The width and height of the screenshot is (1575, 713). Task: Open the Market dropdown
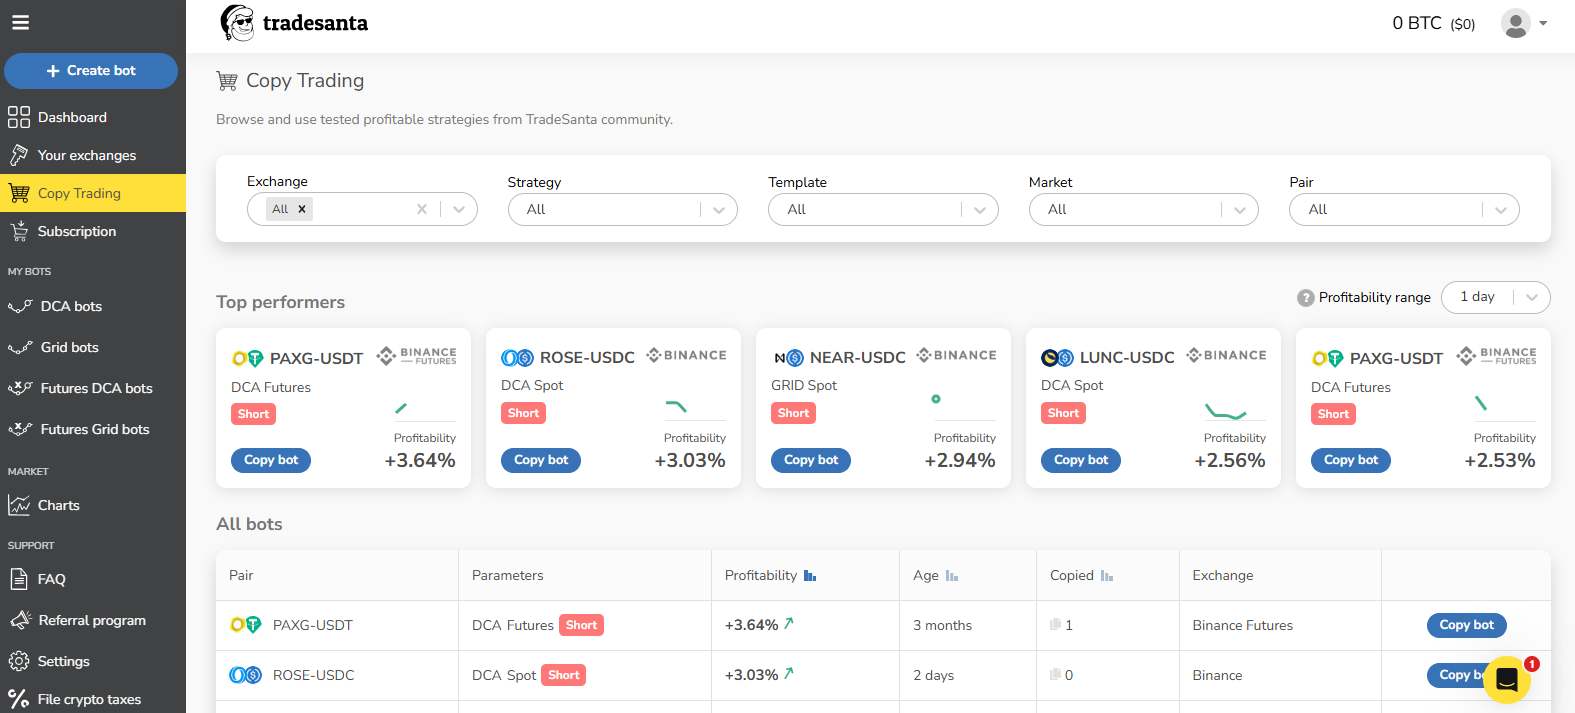[1144, 209]
